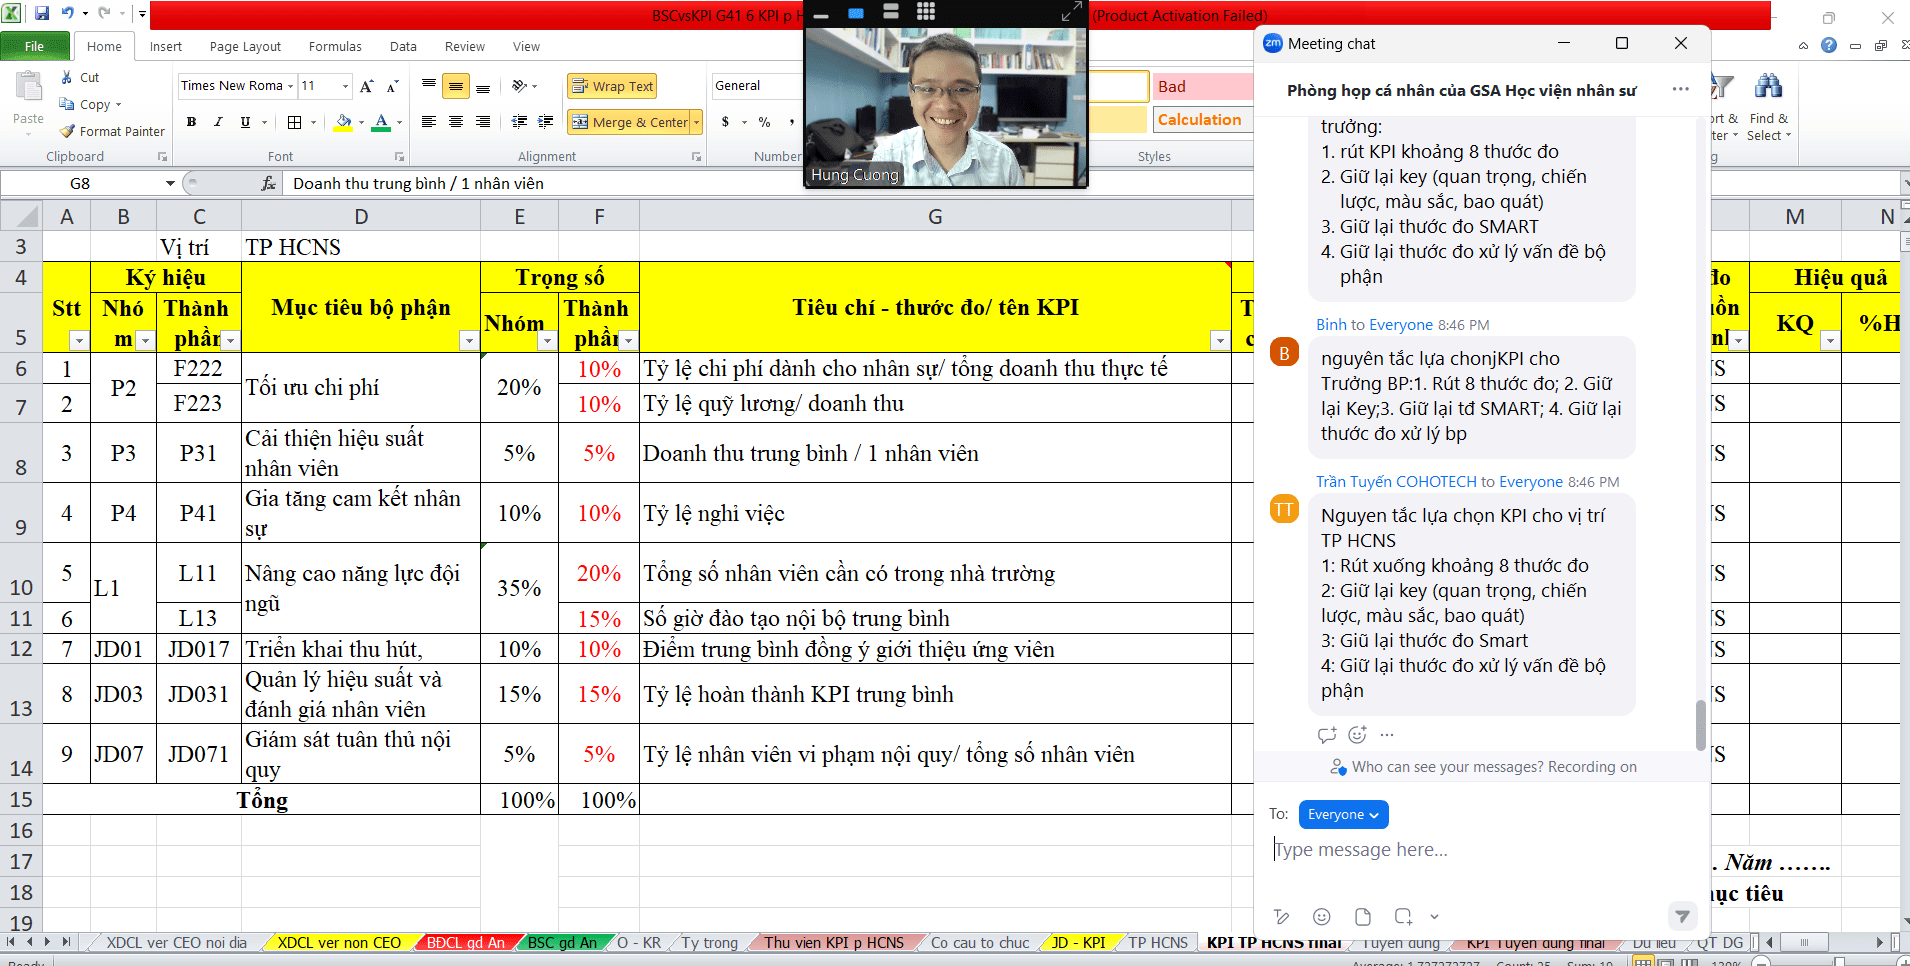The width and height of the screenshot is (1910, 966).
Task: Open filter dropdown on Tiêu chí KPI column
Action: coord(1220,341)
